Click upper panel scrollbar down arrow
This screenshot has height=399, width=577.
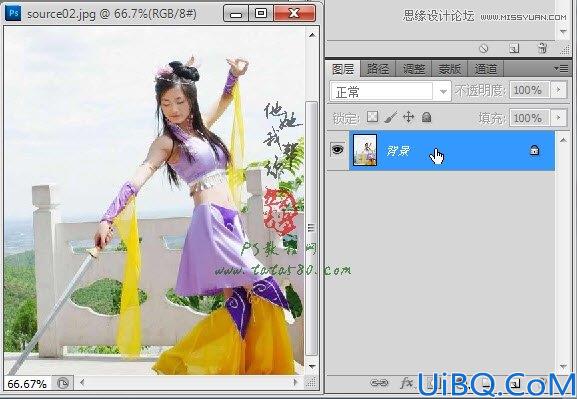[x=563, y=32]
